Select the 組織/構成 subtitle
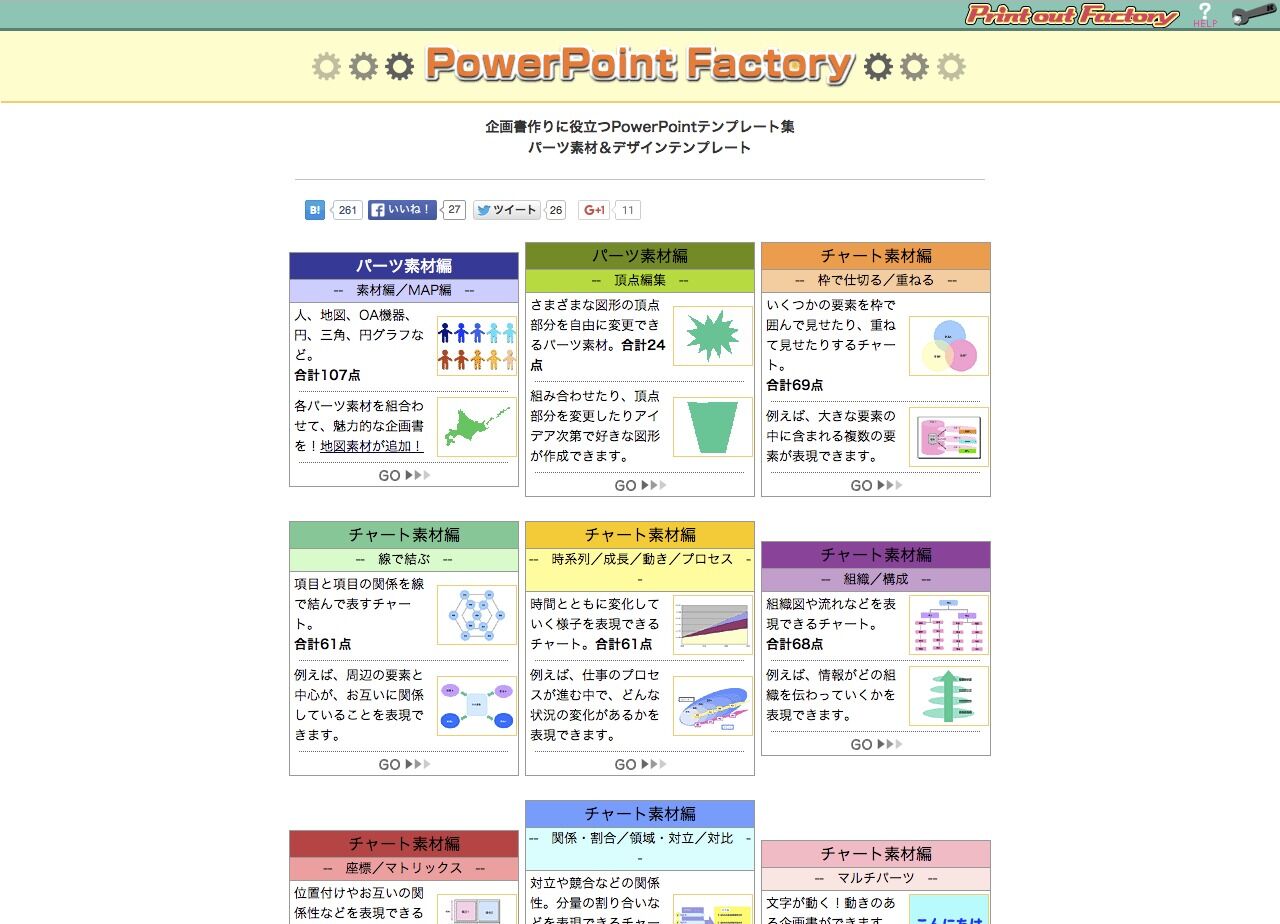Viewport: 1280px width, 924px height. point(876,579)
